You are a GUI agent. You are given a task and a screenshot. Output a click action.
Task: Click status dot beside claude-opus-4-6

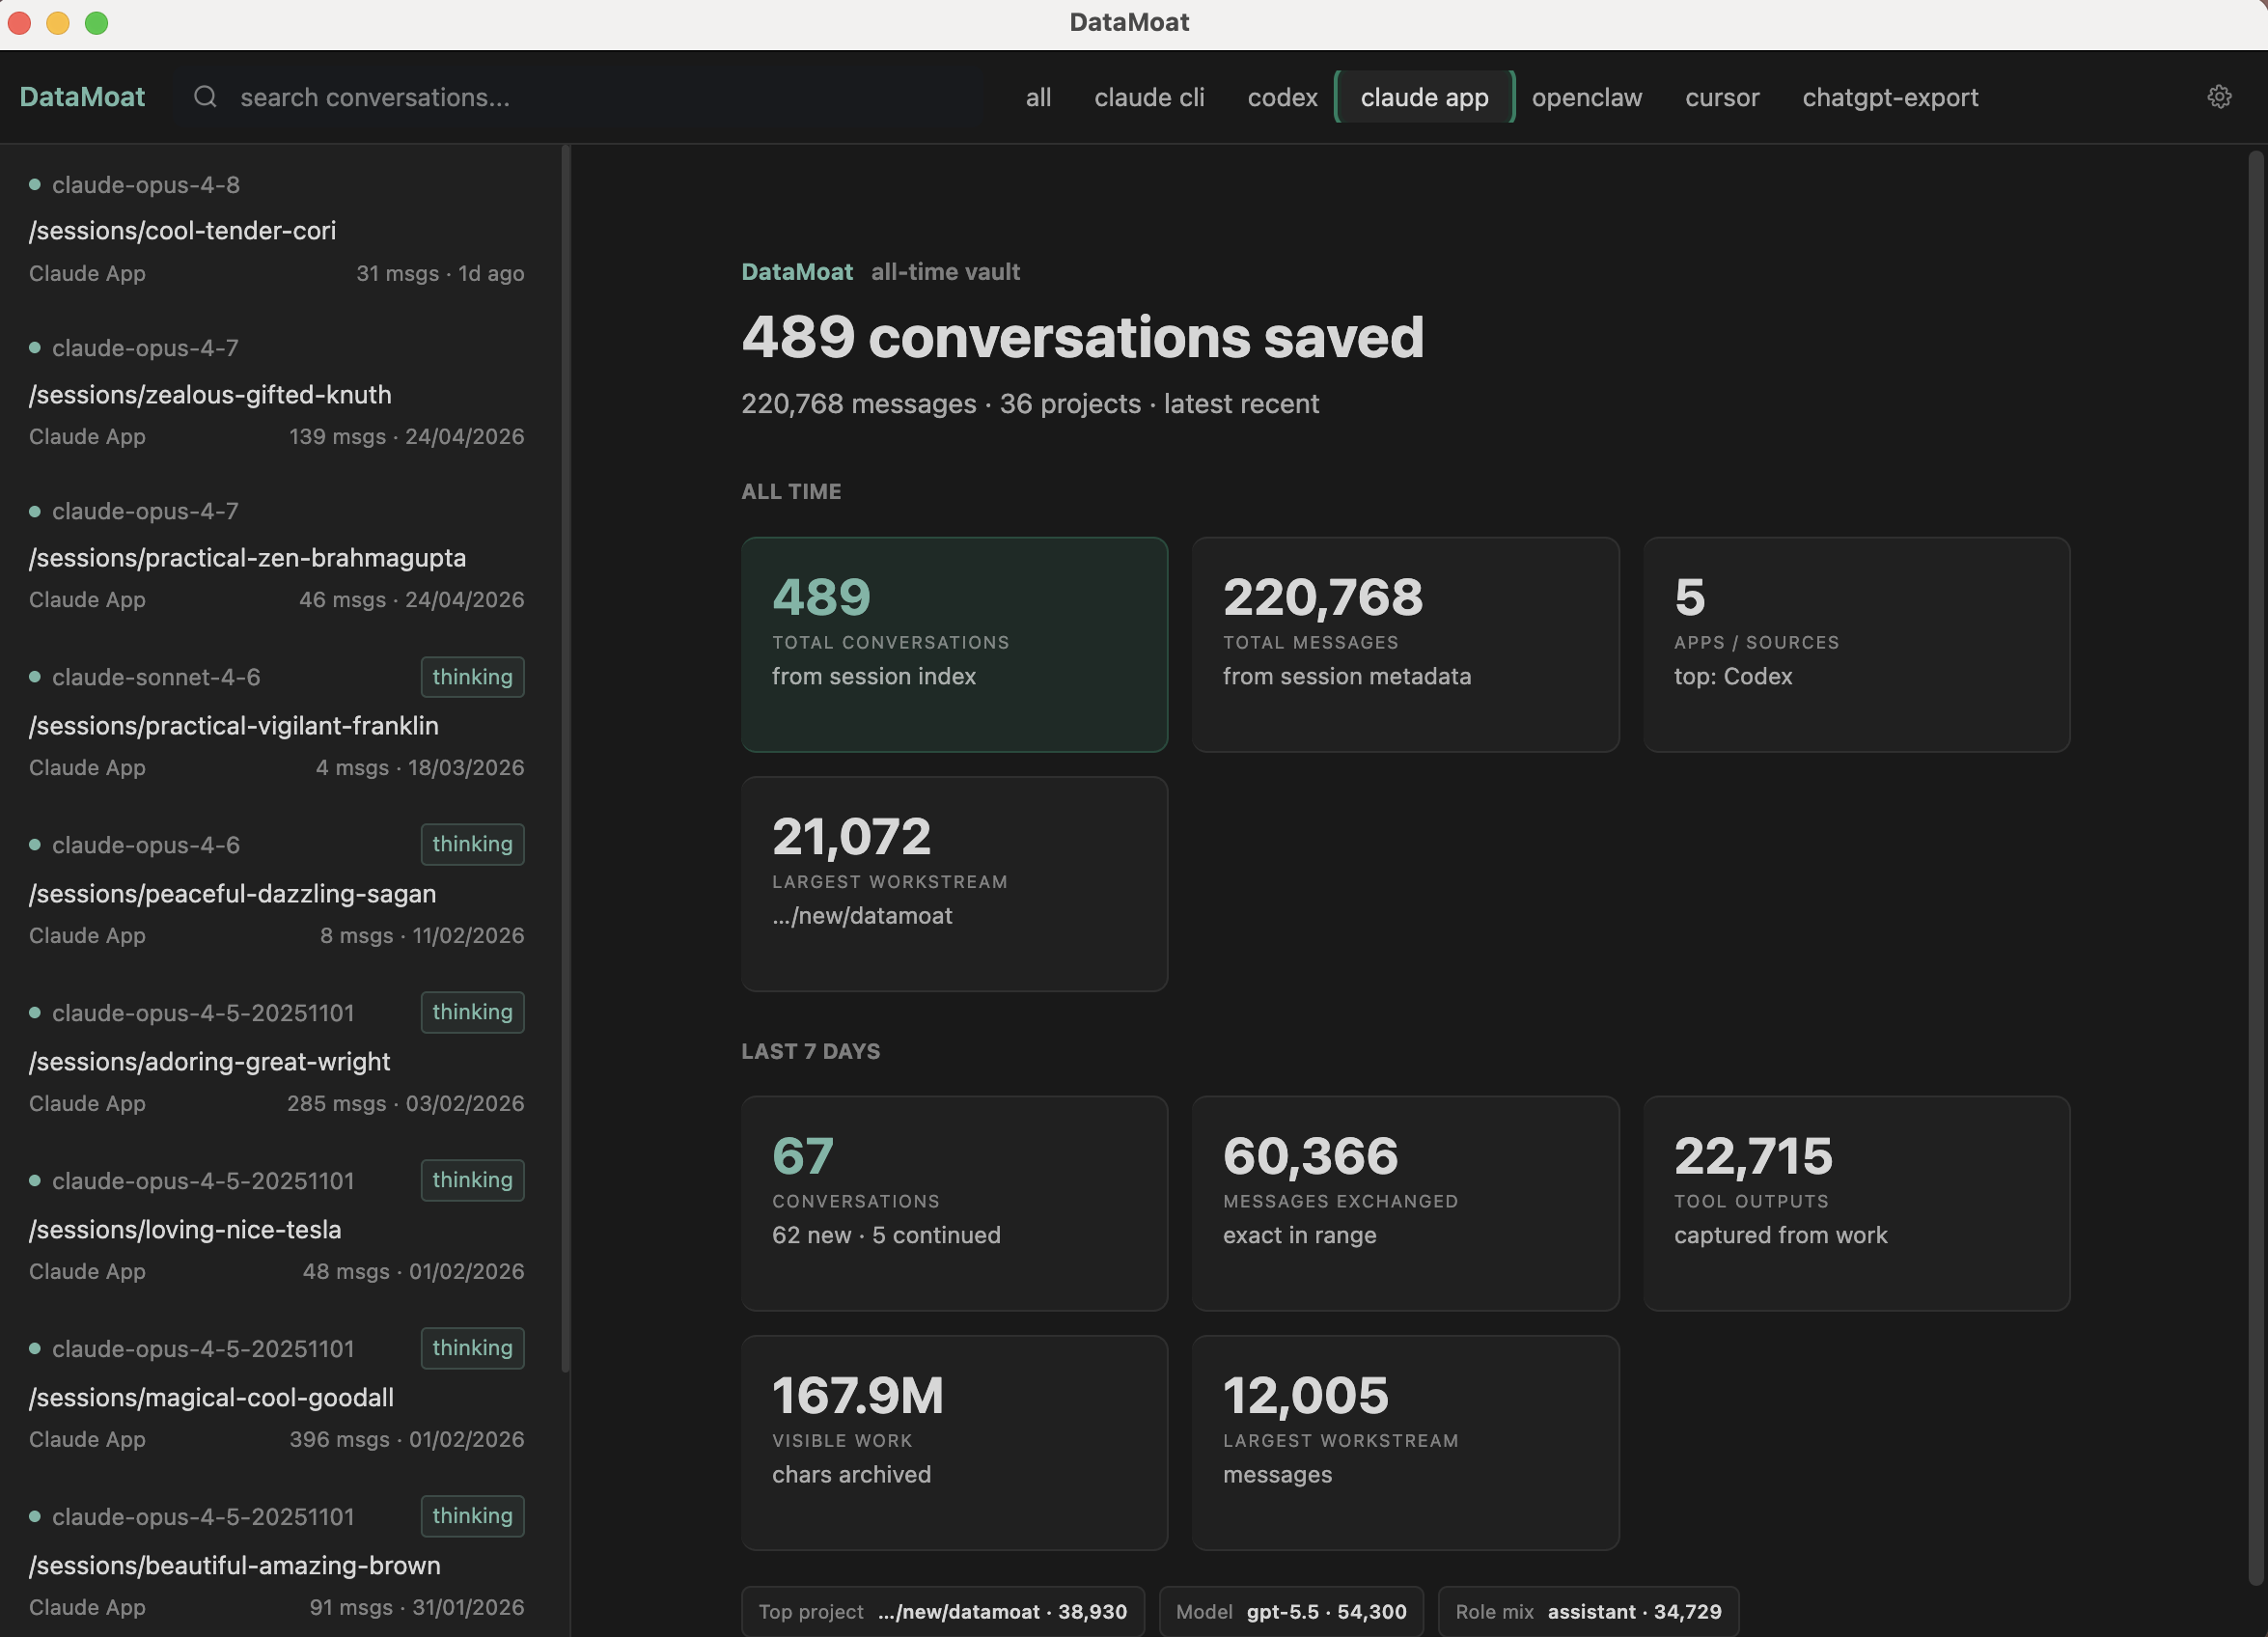35,845
